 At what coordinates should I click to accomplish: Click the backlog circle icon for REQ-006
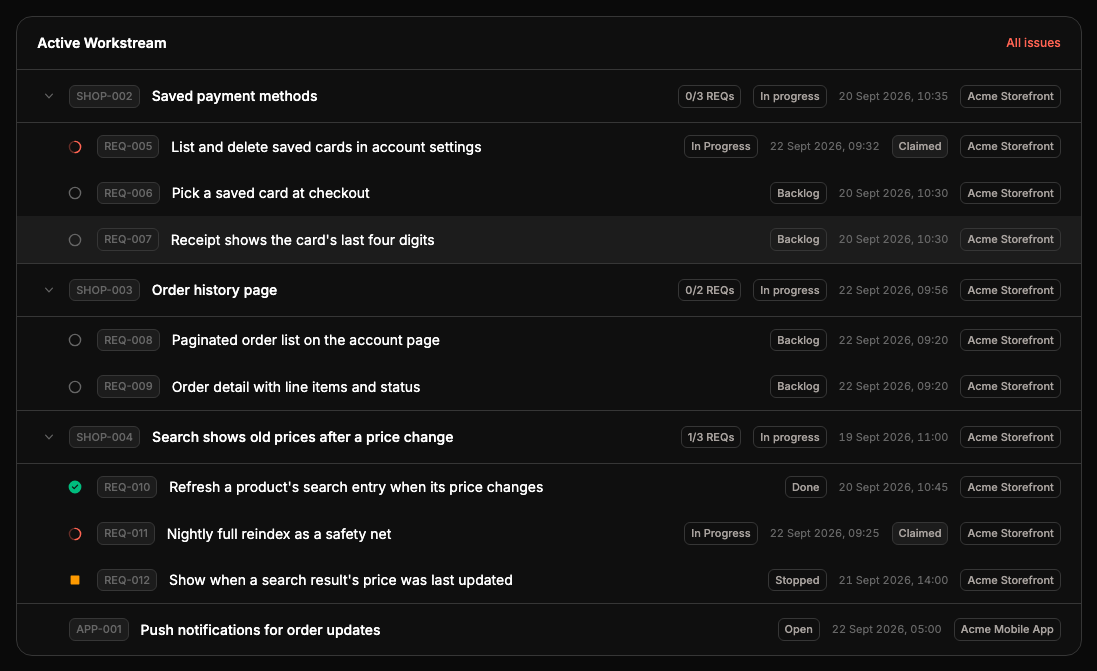[75, 193]
